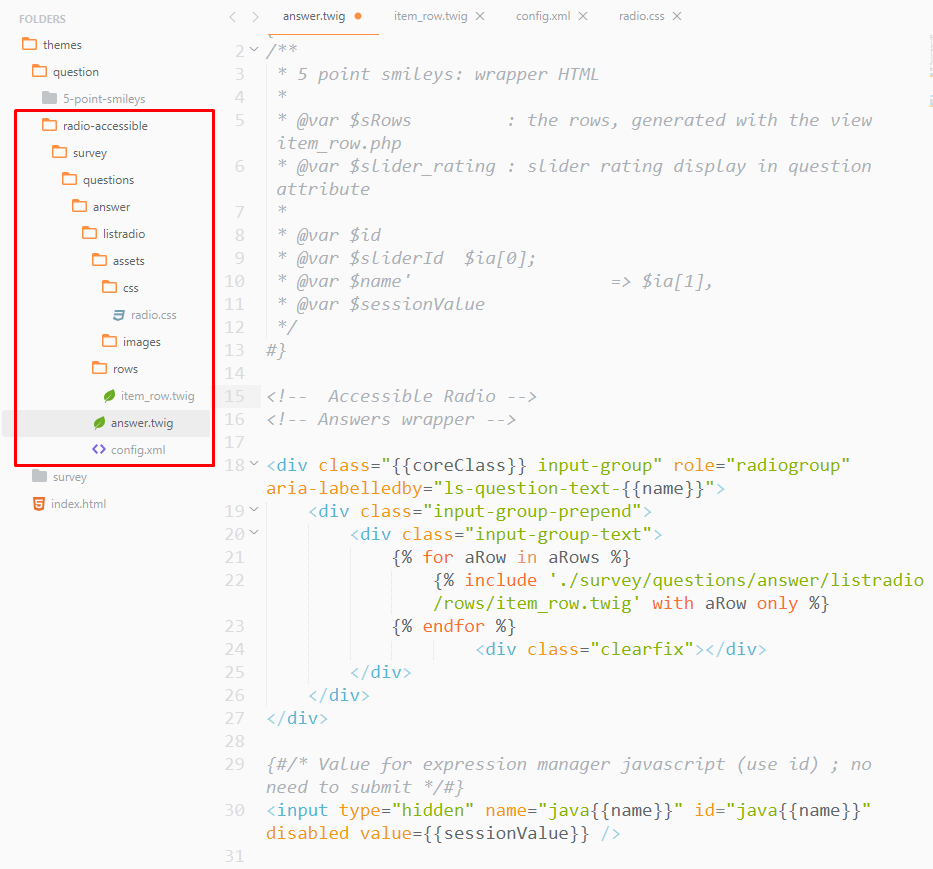933x869 pixels.
Task: Go forward using the right navigation arrow
Action: tap(256, 16)
